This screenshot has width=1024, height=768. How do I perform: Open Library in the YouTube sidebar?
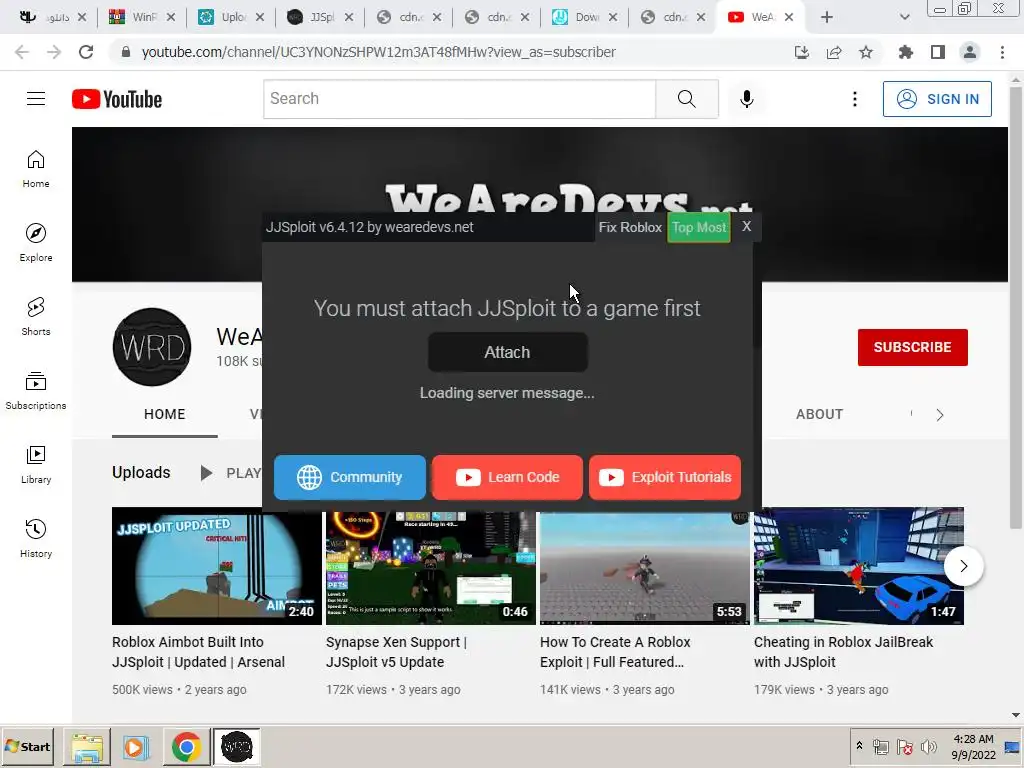[x=36, y=464]
